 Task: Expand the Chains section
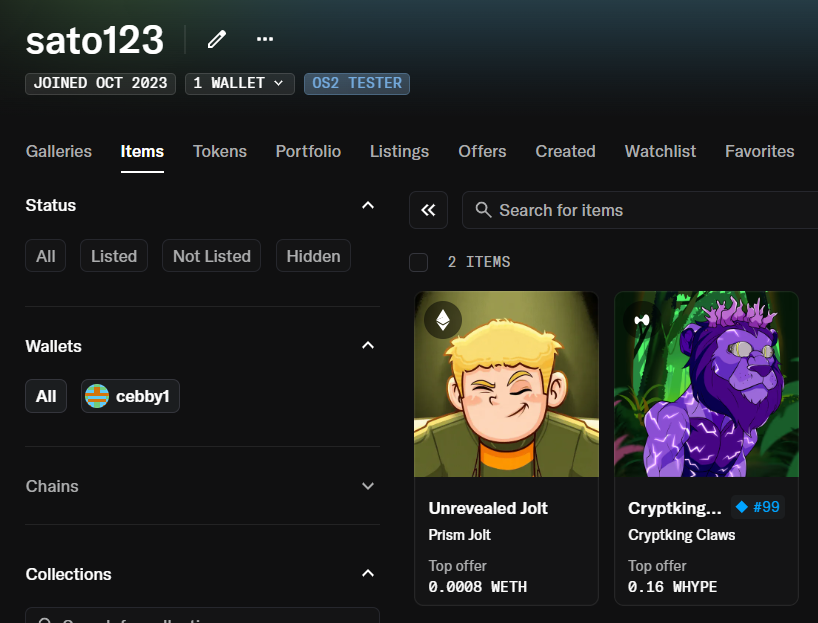coord(202,486)
